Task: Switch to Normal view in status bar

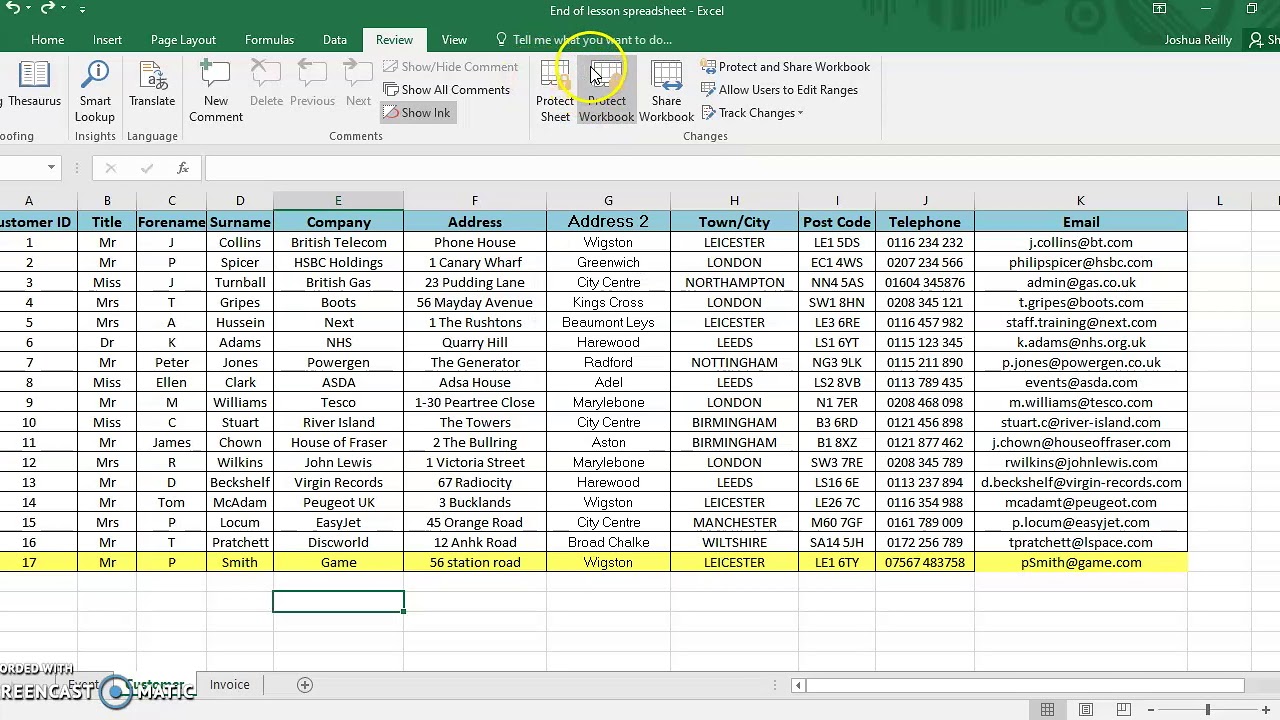Action: pyautogui.click(x=1047, y=710)
